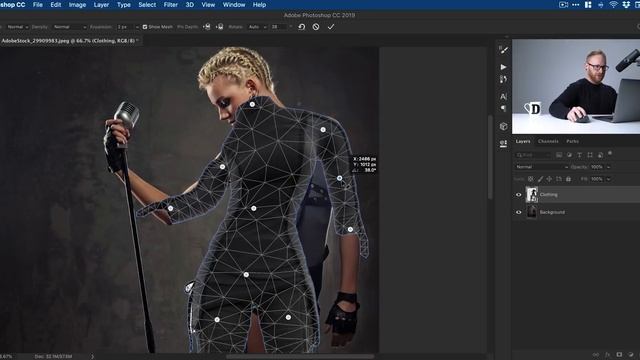This screenshot has width=640, height=360.
Task: Click the screen recording camera menu bar icon
Action: (563, 5)
